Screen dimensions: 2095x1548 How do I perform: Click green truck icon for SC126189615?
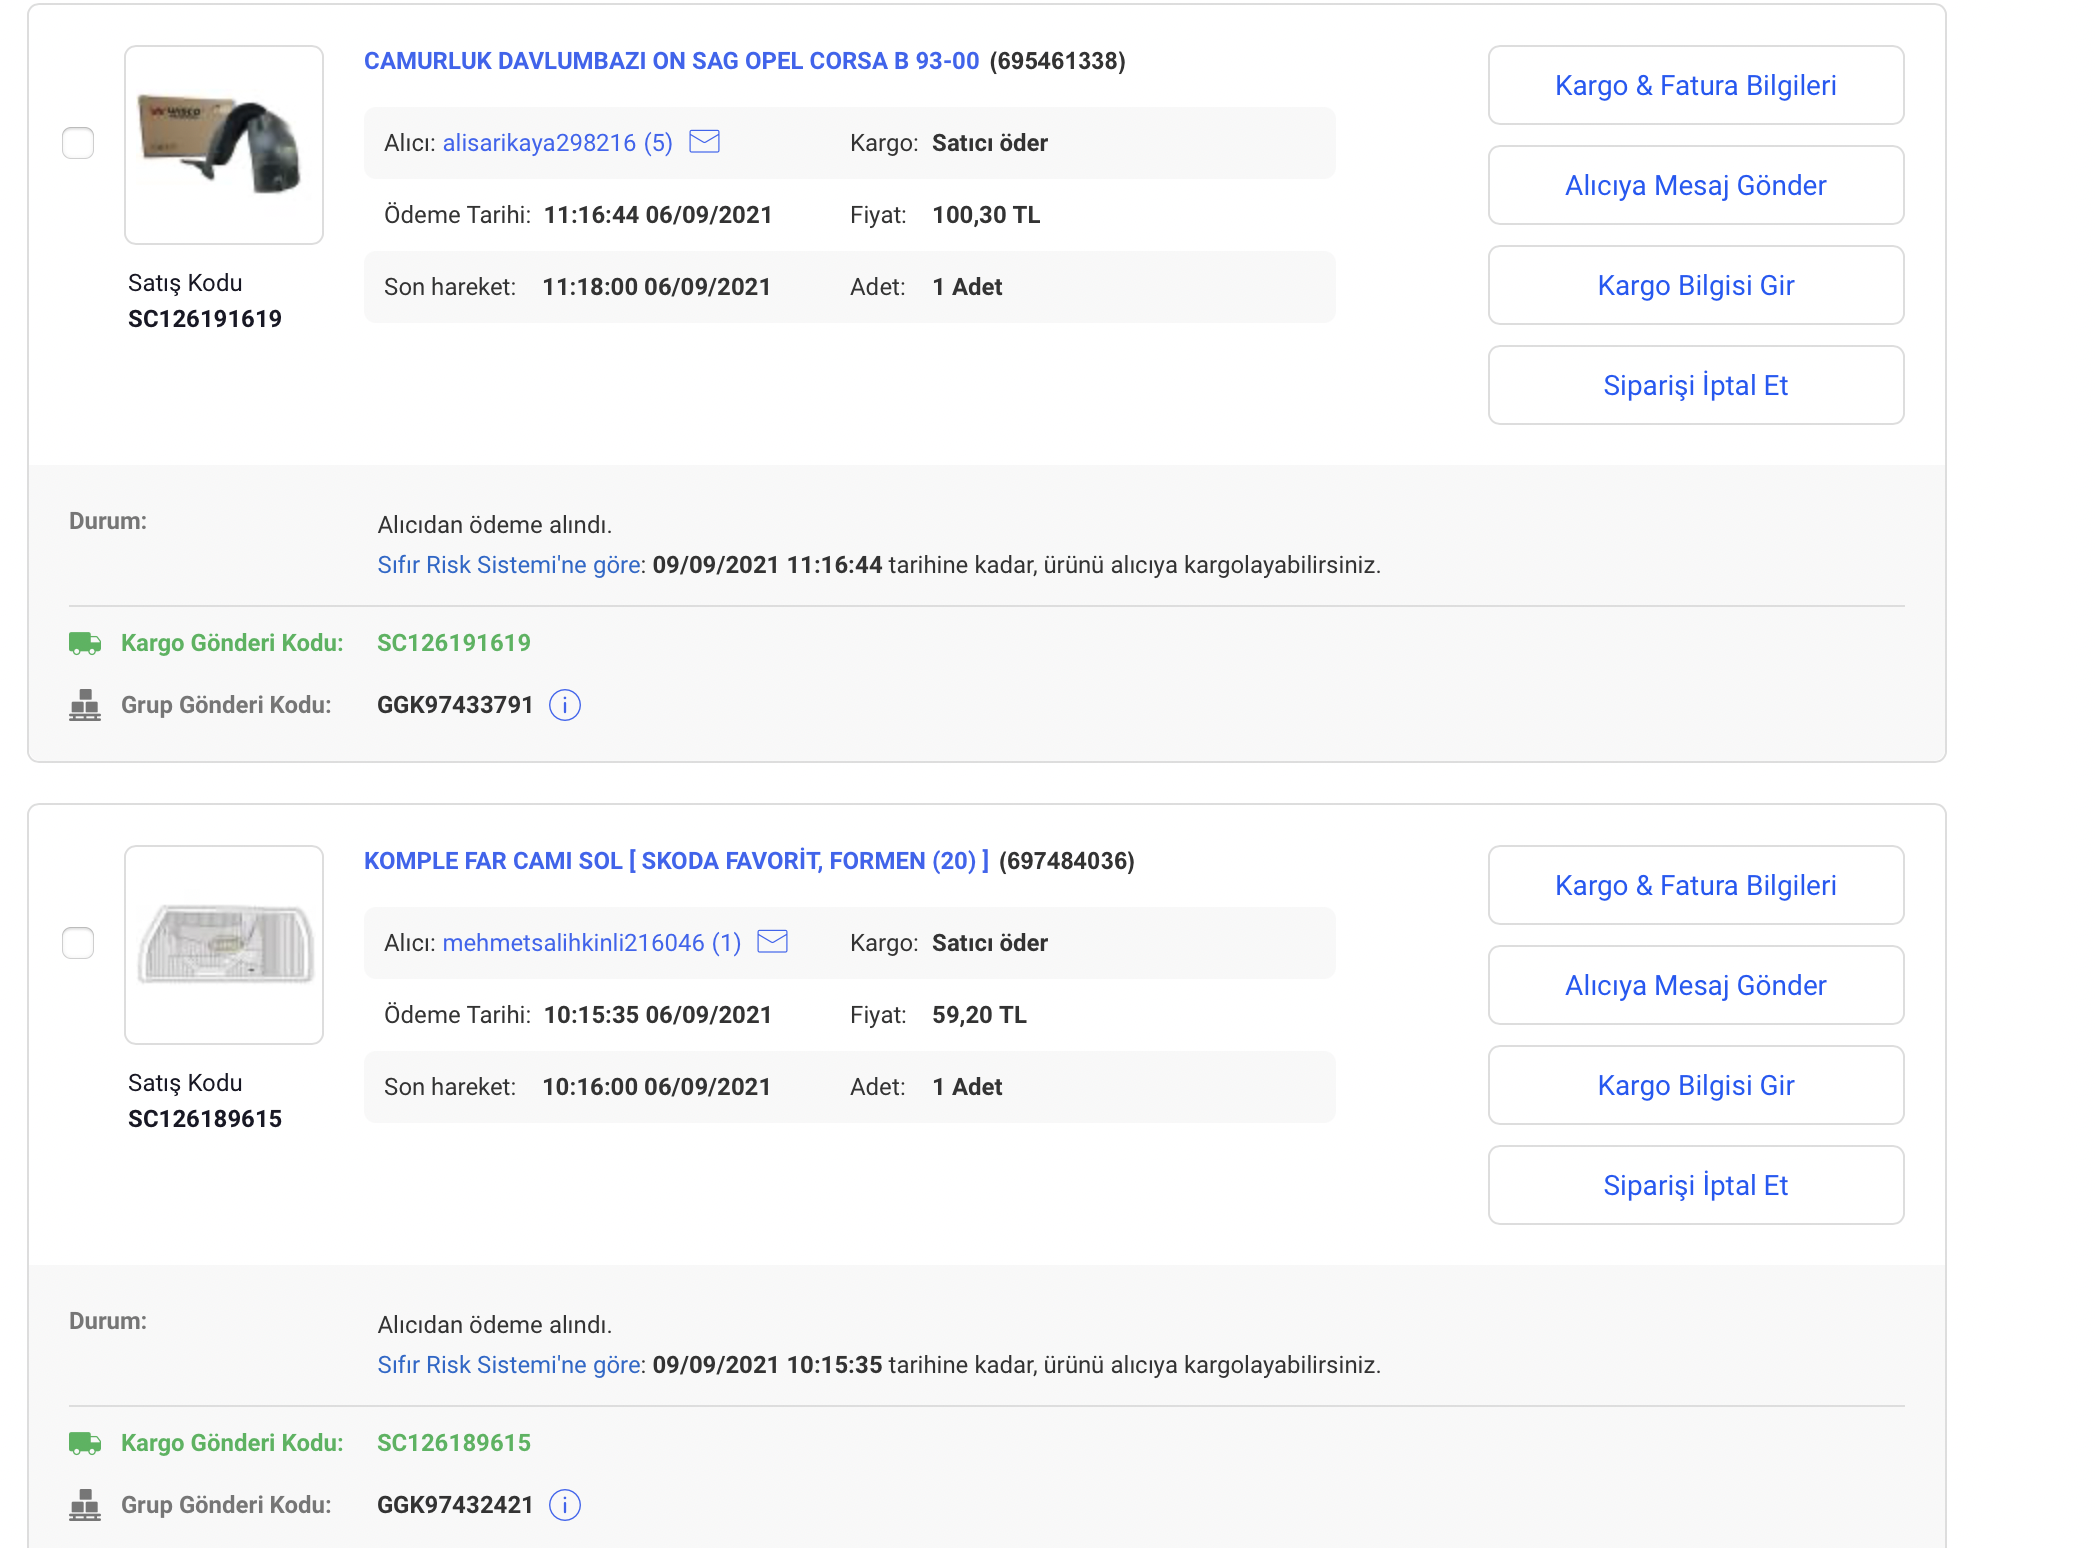click(x=85, y=1443)
